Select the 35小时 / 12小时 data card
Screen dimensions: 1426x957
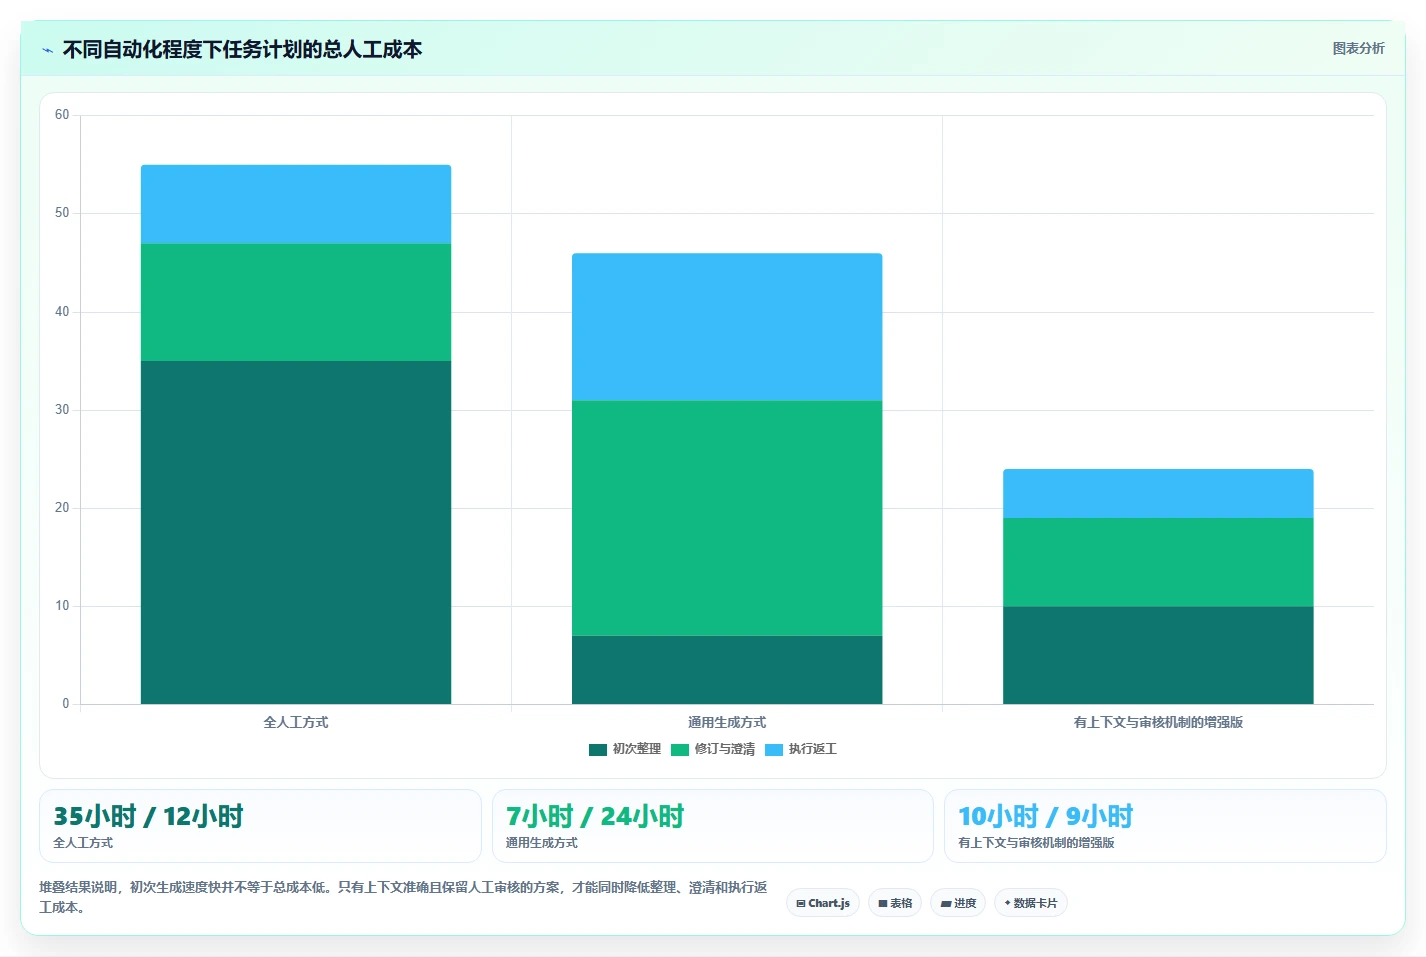[260, 826]
